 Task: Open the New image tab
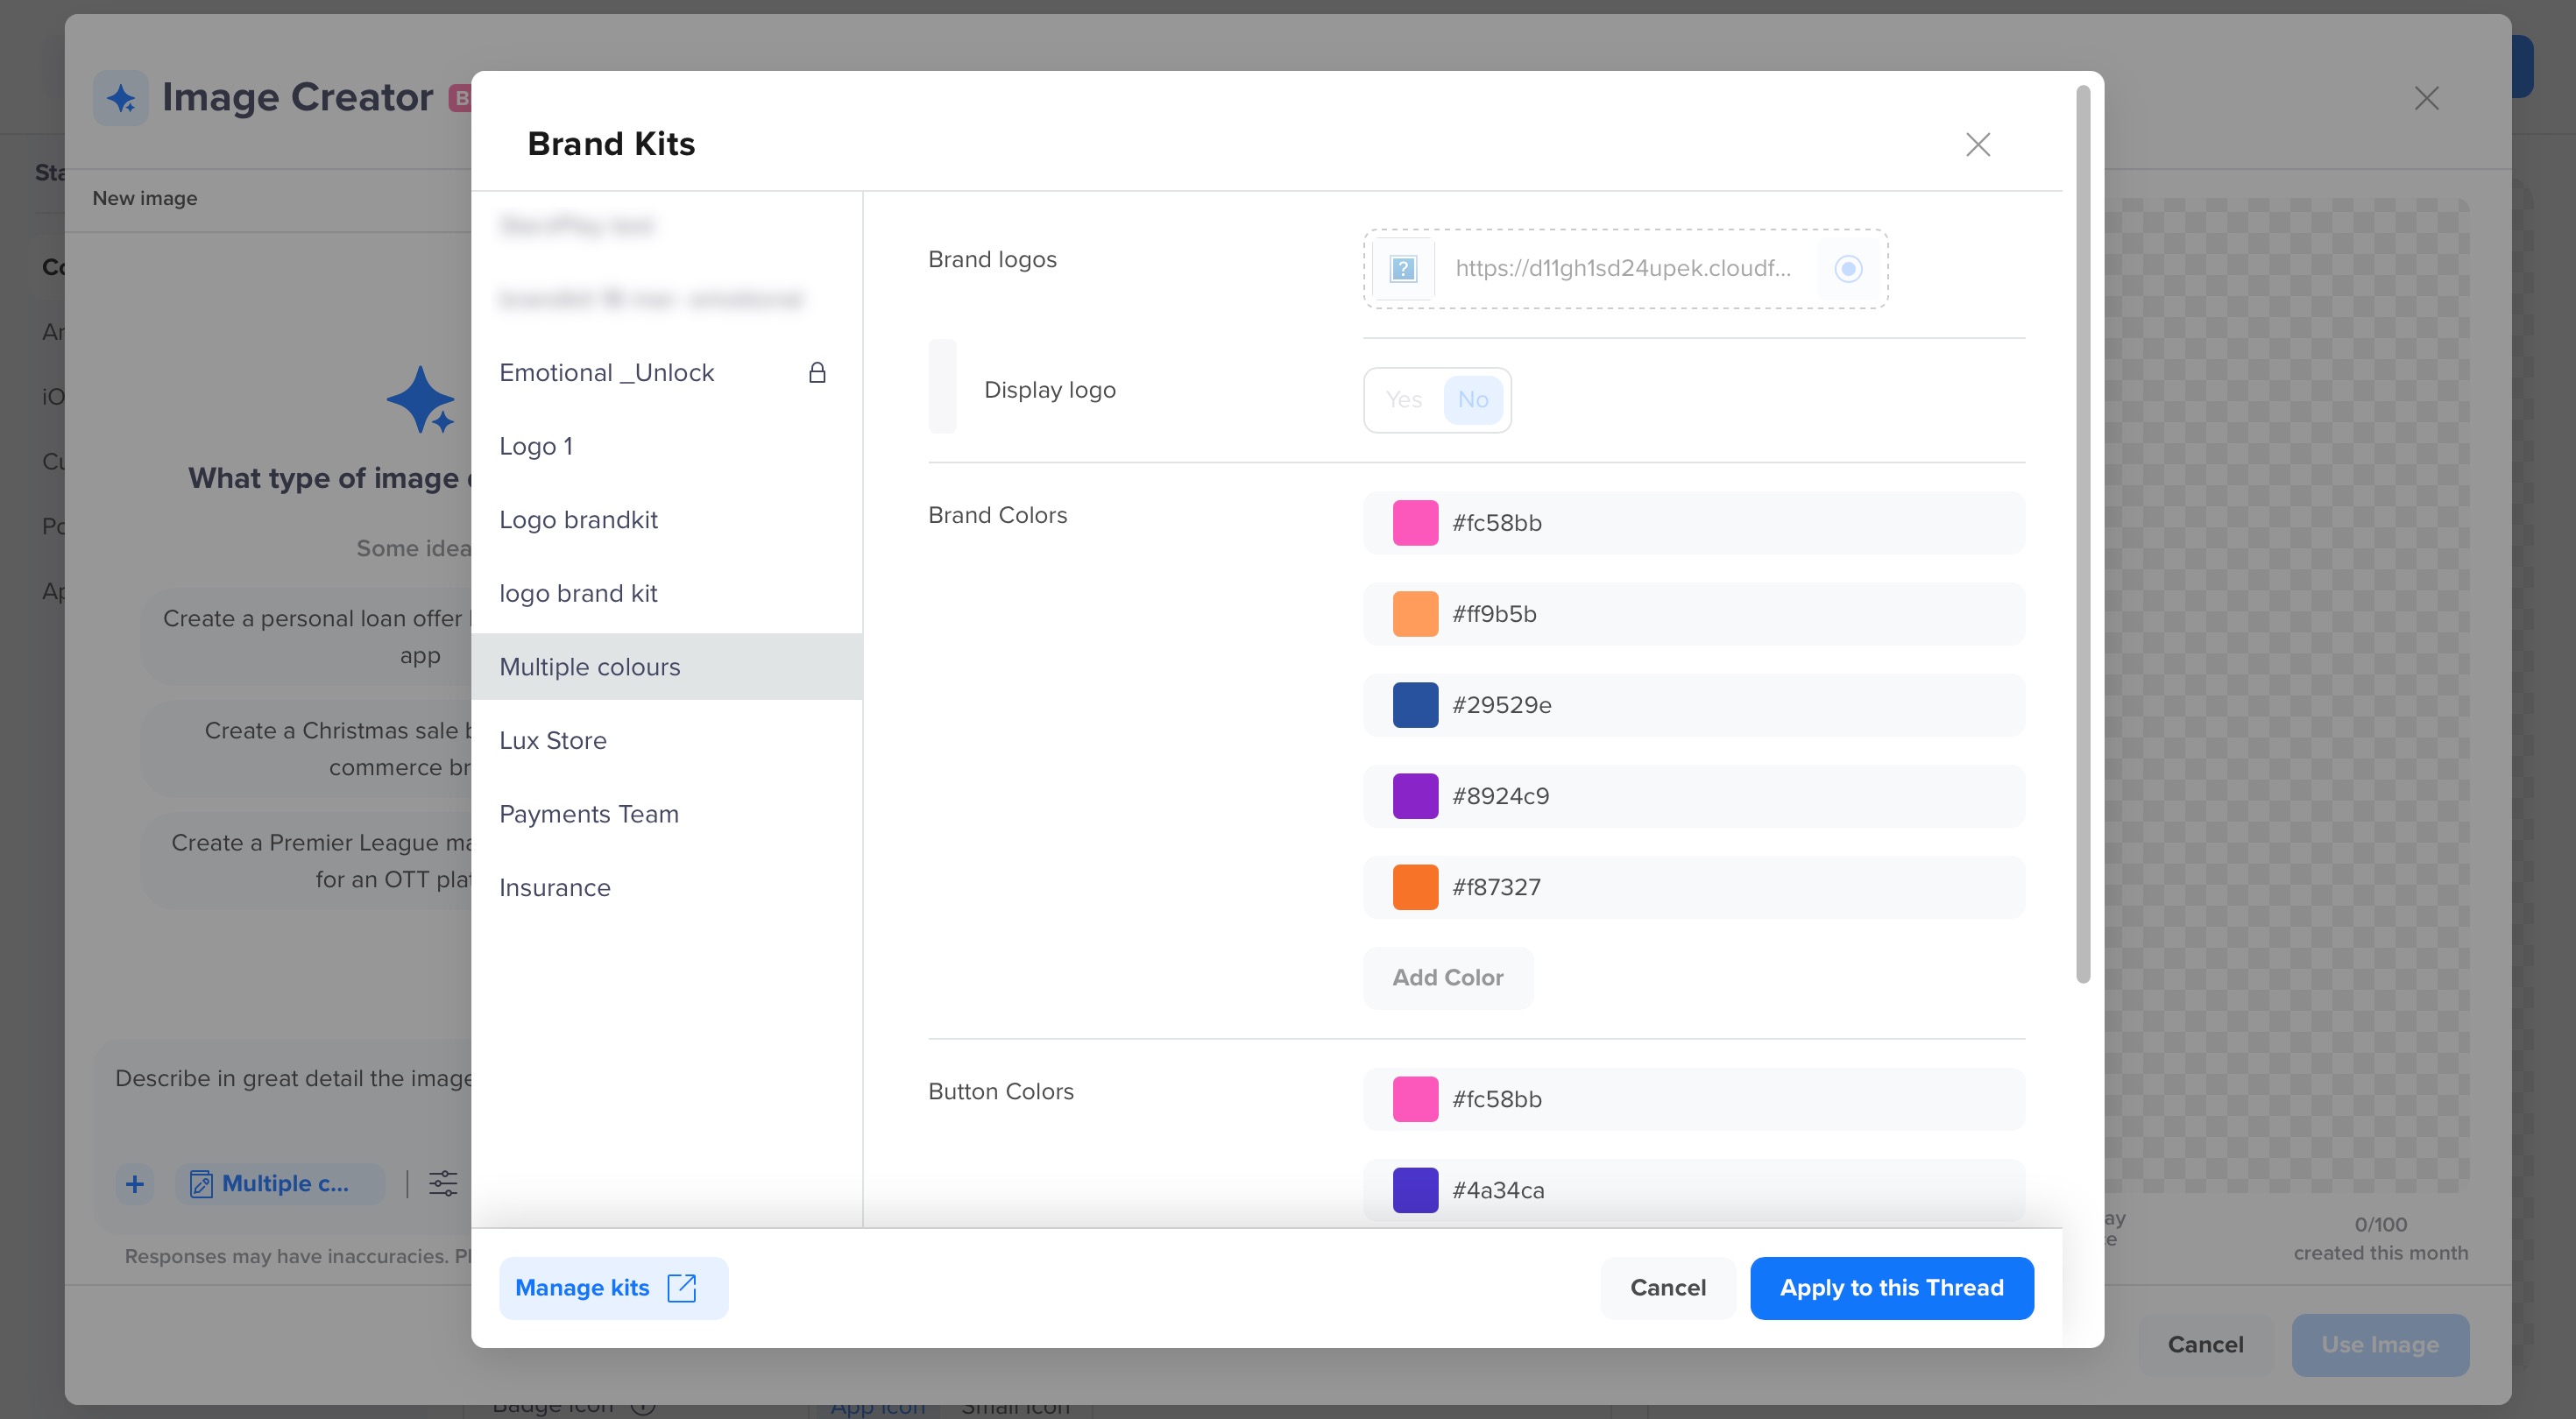point(145,198)
